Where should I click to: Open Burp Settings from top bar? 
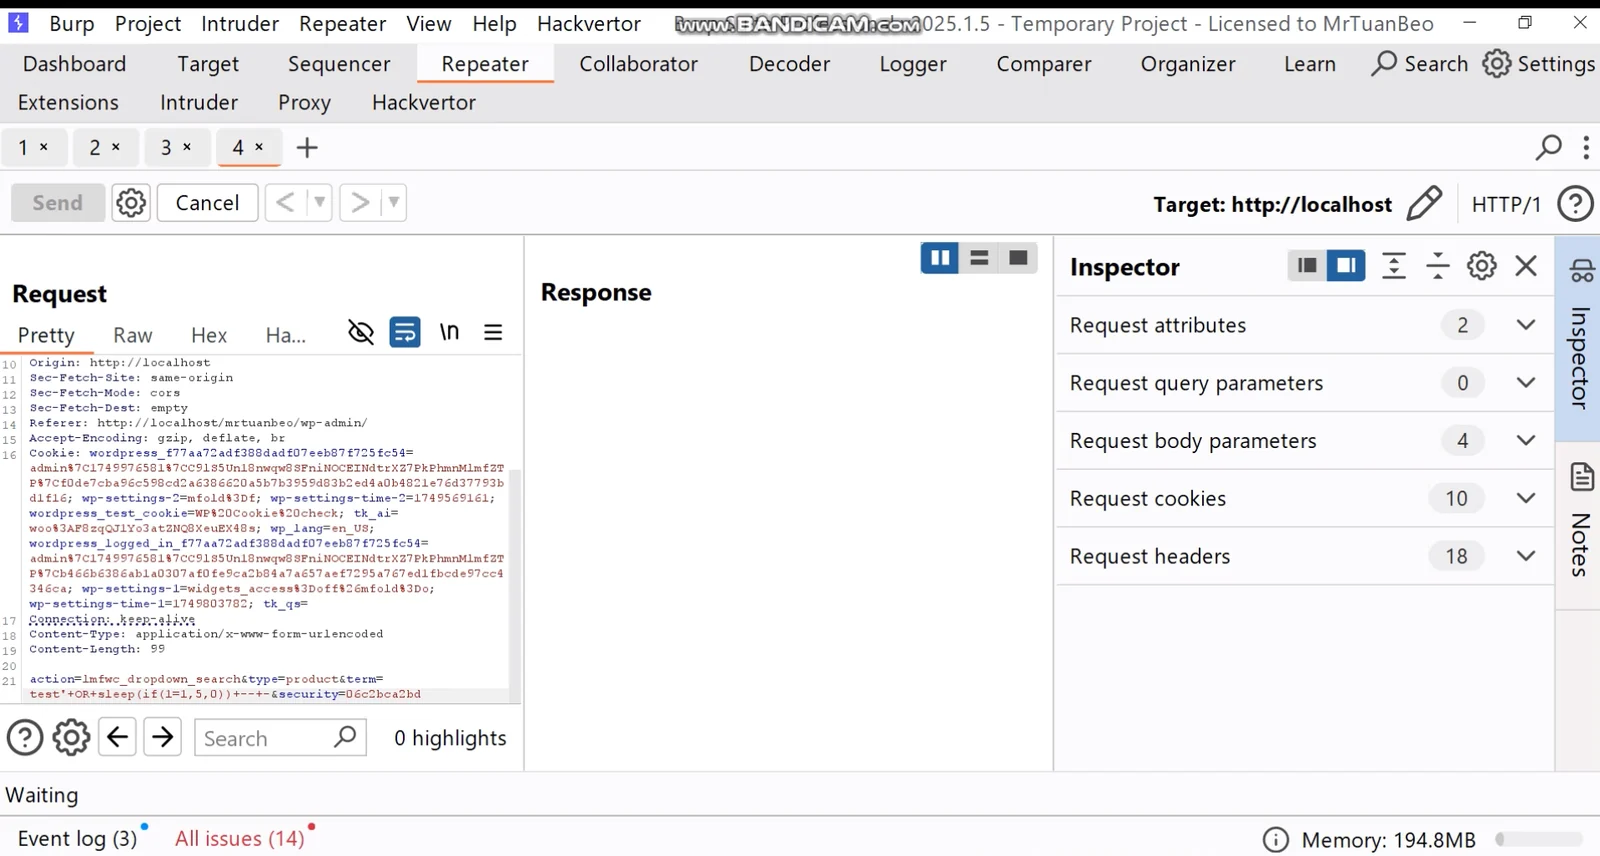pyautogui.click(x=1538, y=64)
